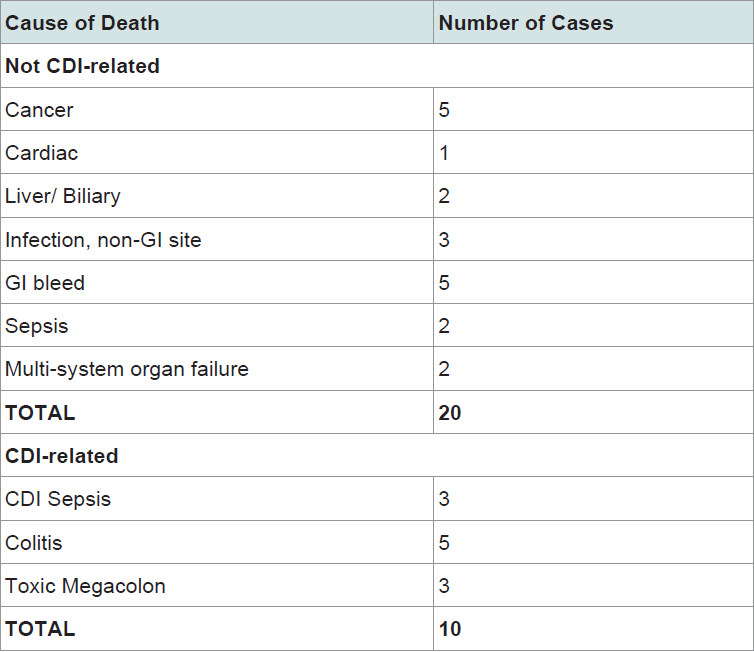Click the total value 10
The height and width of the screenshot is (652, 754).
pos(450,629)
